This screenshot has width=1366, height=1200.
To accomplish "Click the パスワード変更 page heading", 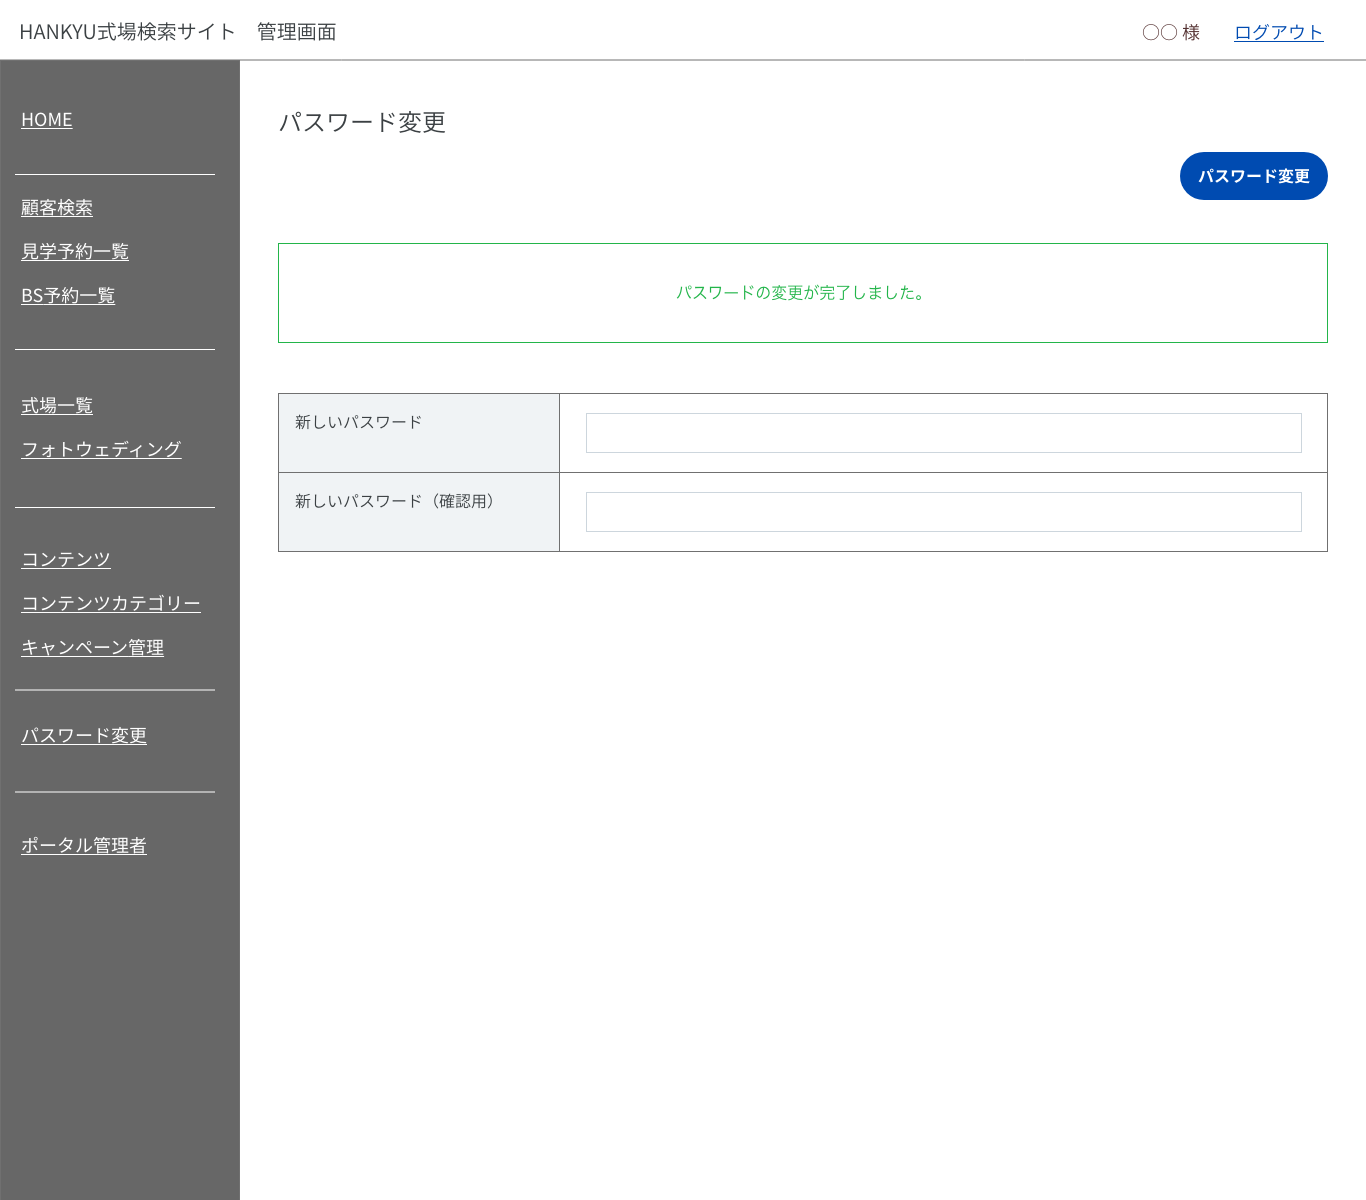I will (362, 122).
